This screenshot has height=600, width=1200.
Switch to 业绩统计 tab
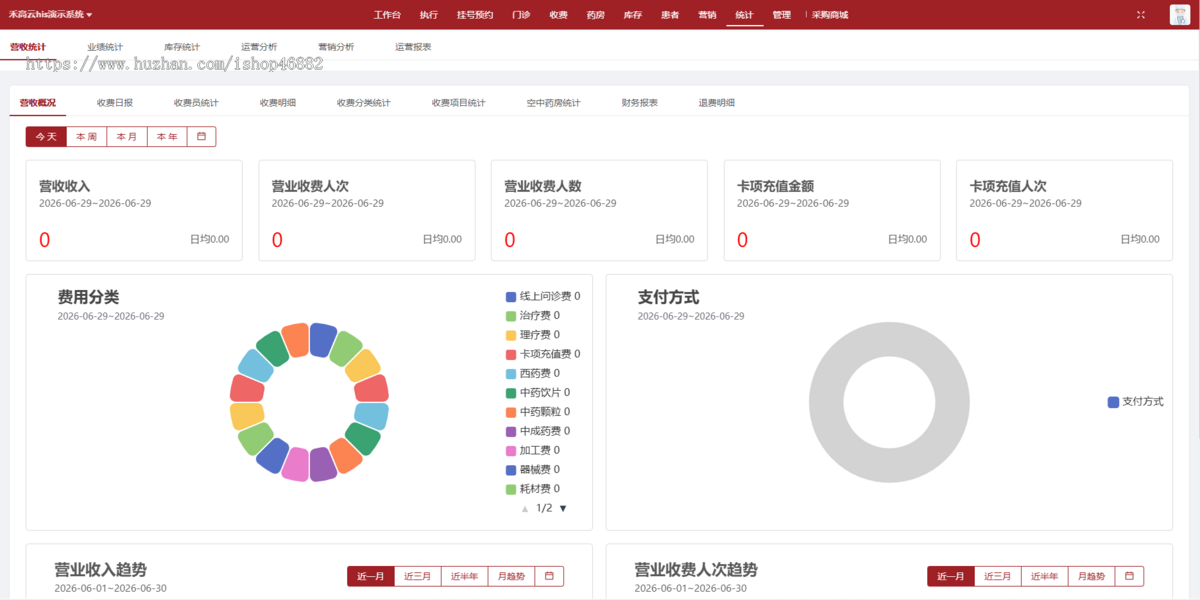point(105,47)
